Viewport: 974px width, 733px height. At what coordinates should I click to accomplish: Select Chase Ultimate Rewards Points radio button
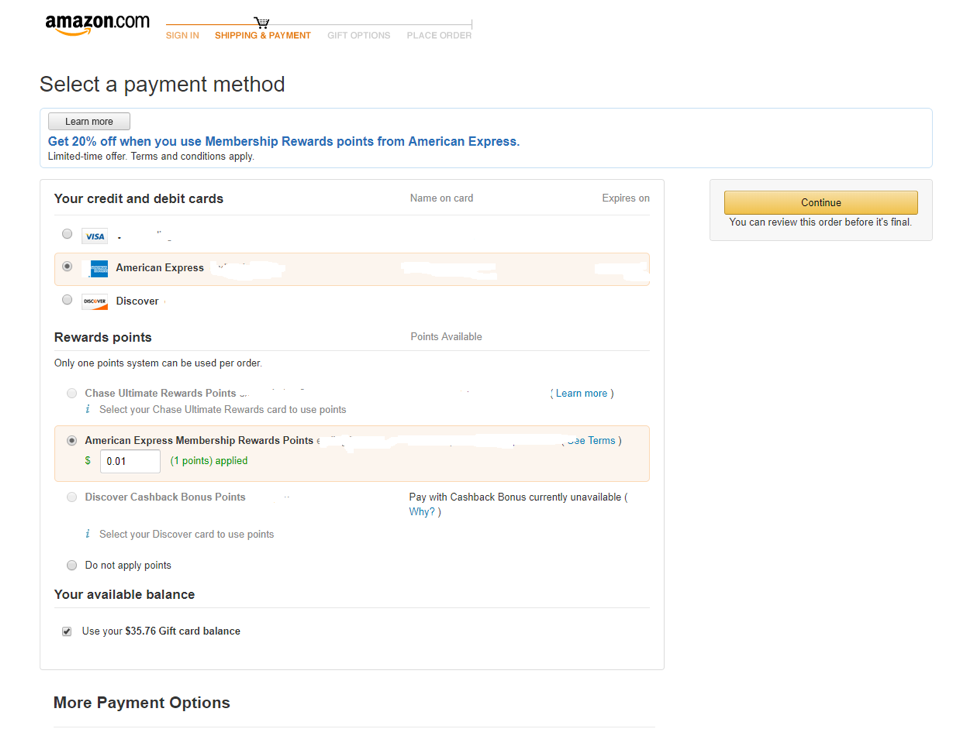pyautogui.click(x=72, y=393)
